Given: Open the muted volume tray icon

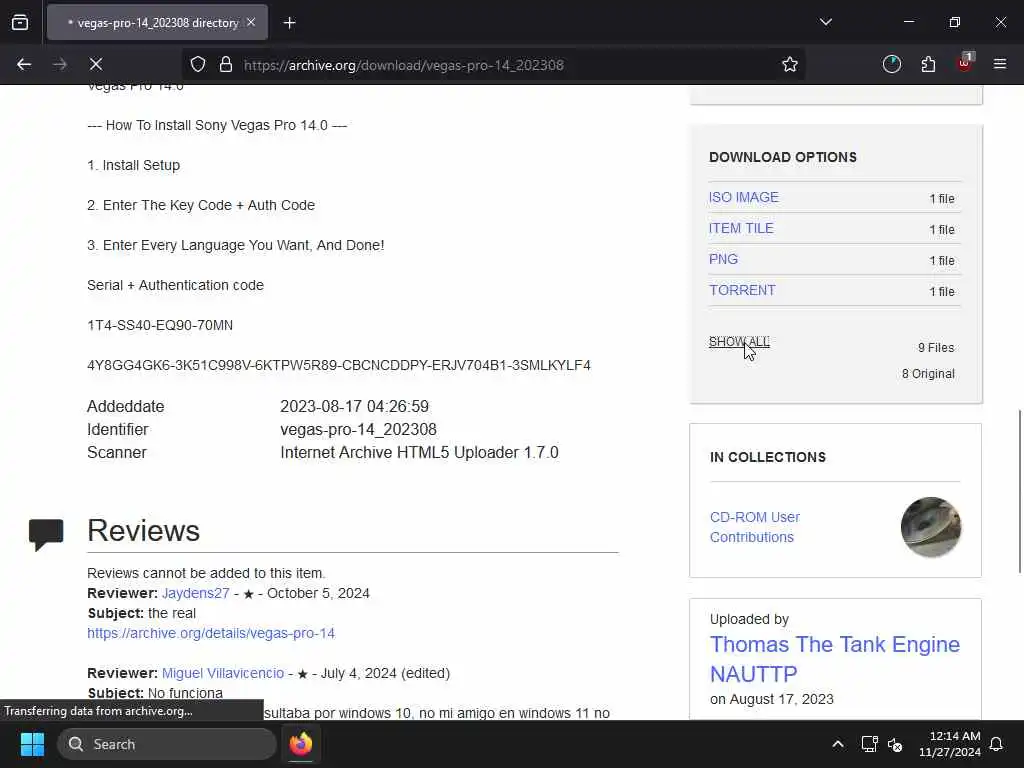Looking at the screenshot, I should click(x=895, y=744).
